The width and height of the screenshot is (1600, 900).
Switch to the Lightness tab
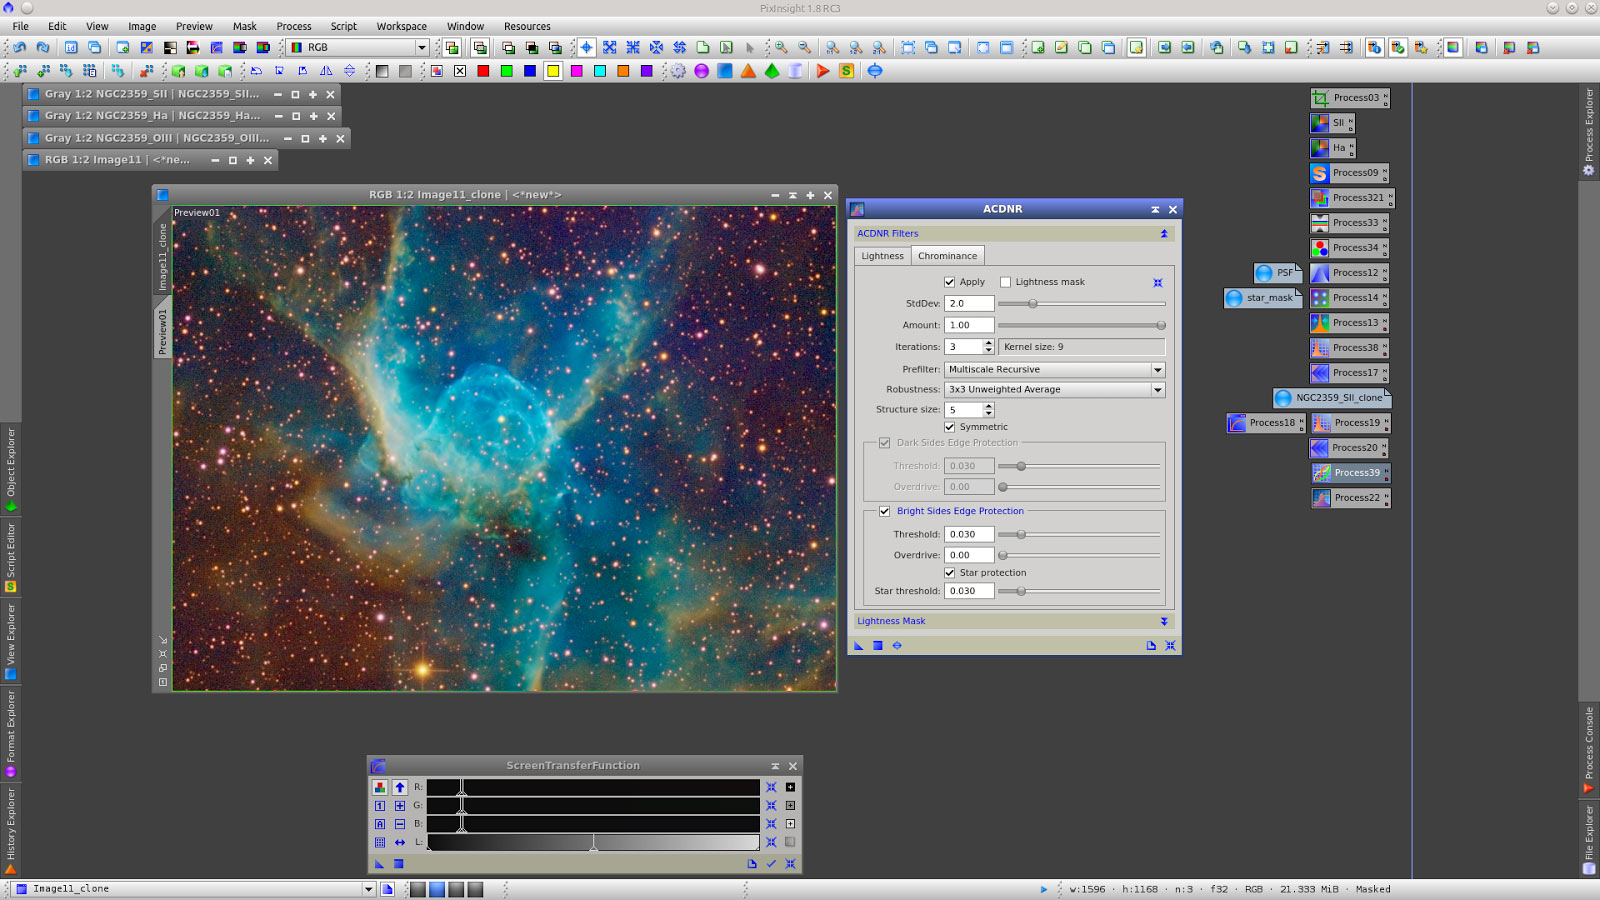882,256
